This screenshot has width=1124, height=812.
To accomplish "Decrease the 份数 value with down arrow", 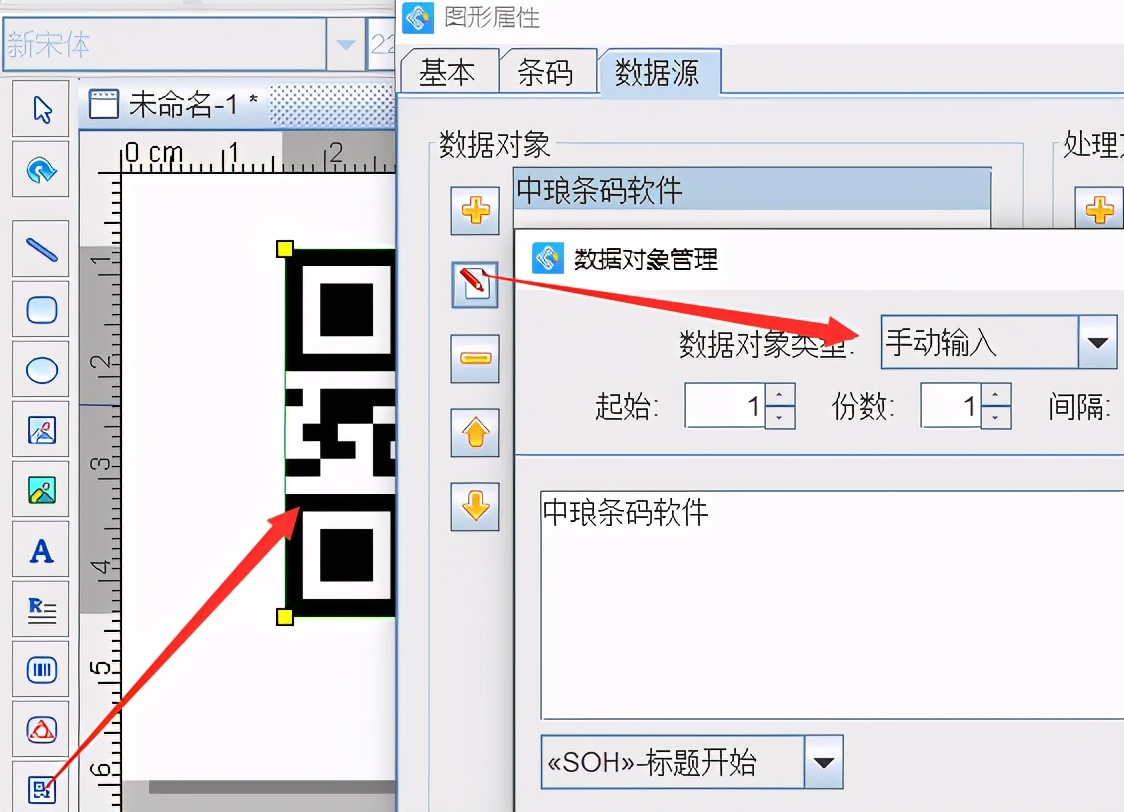I will click(x=996, y=417).
